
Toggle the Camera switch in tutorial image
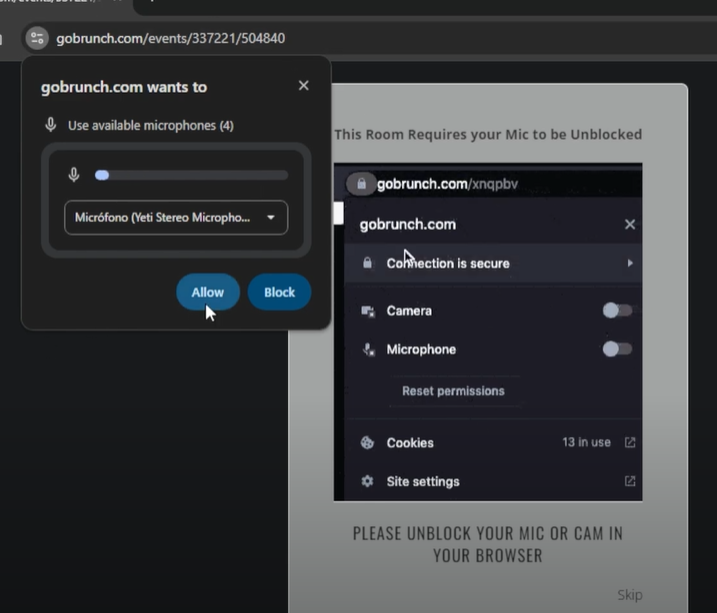pos(617,310)
